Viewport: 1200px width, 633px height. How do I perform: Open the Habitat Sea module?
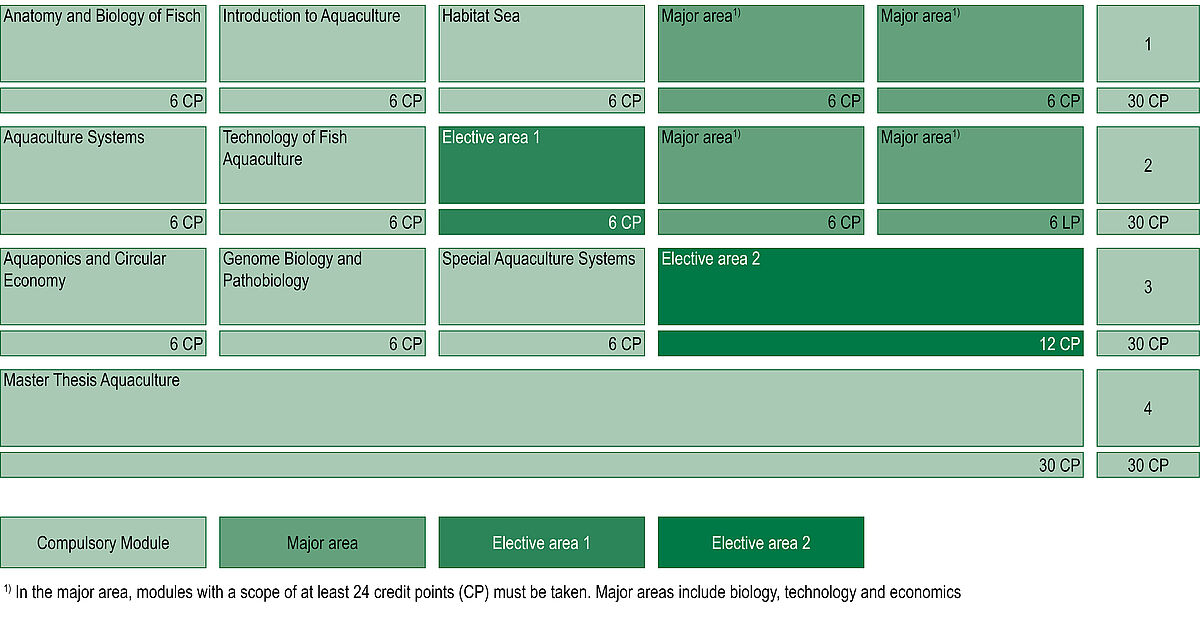coord(542,44)
